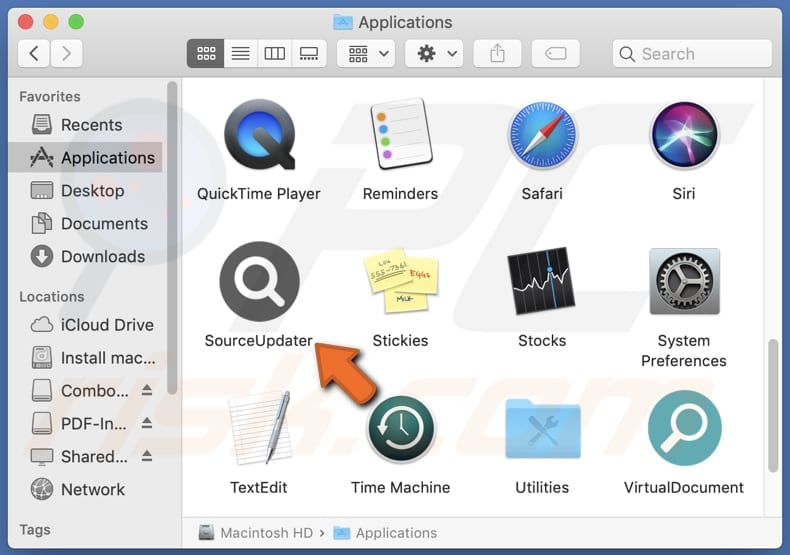Select the PDF-In... volume in sidebar
The height and width of the screenshot is (555, 790).
click(x=78, y=424)
